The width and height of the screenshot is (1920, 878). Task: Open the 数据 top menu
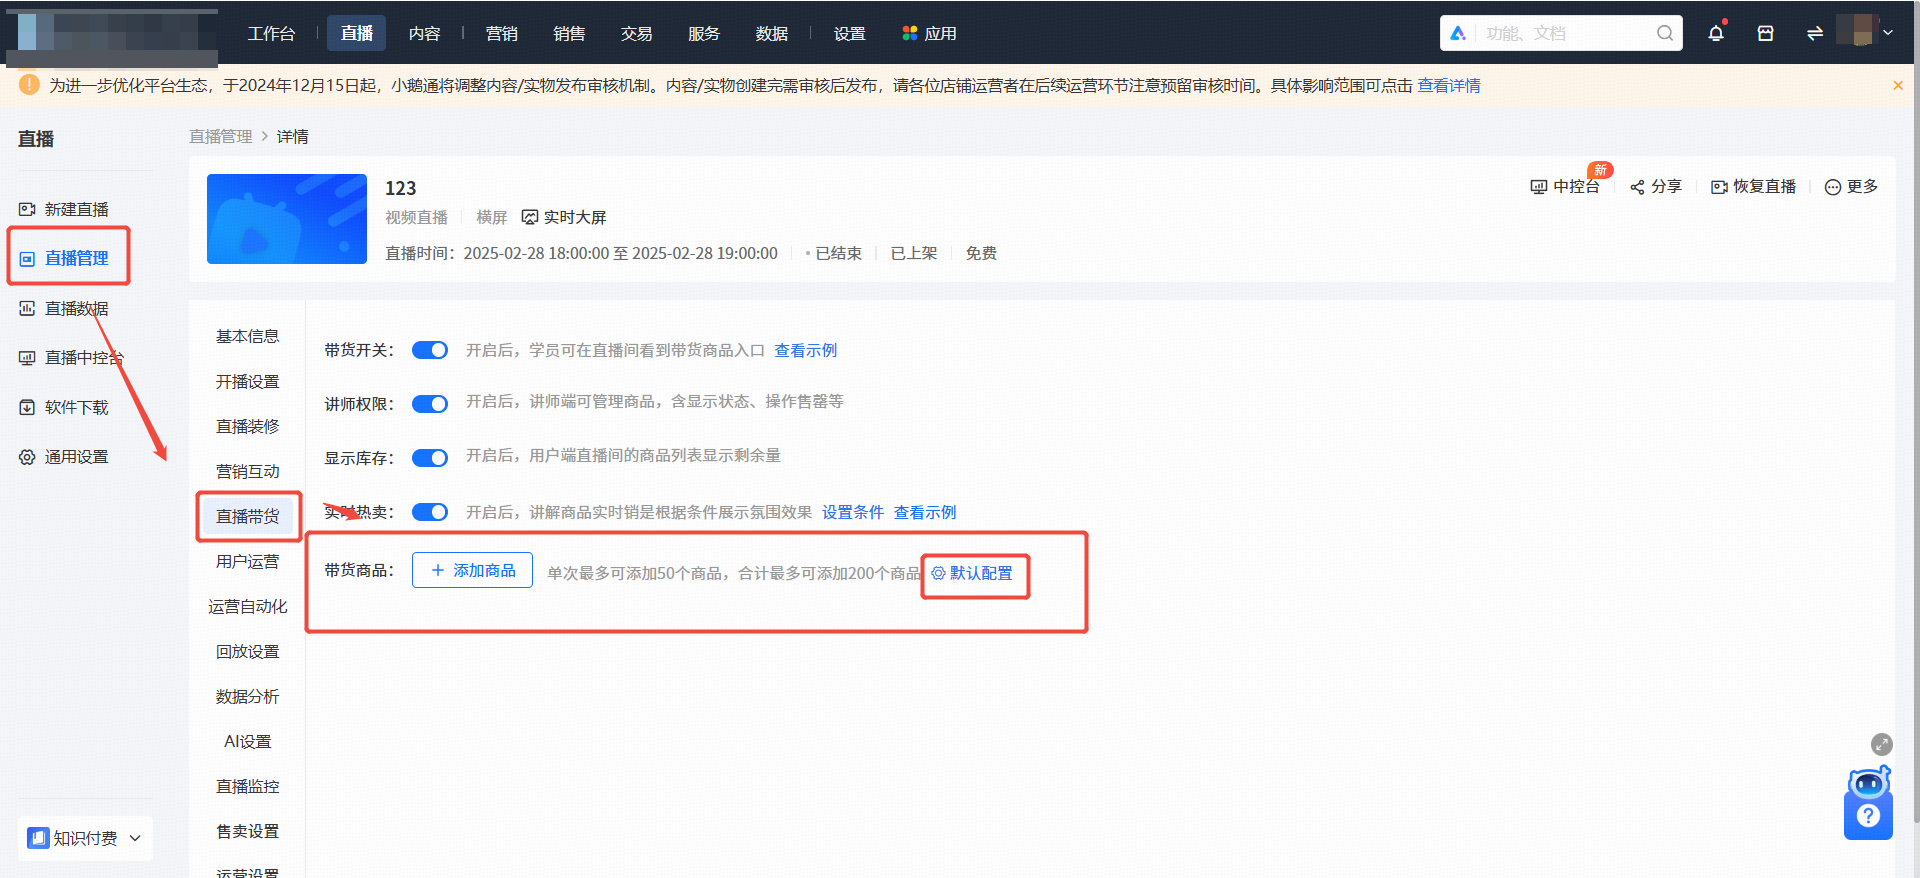click(771, 33)
